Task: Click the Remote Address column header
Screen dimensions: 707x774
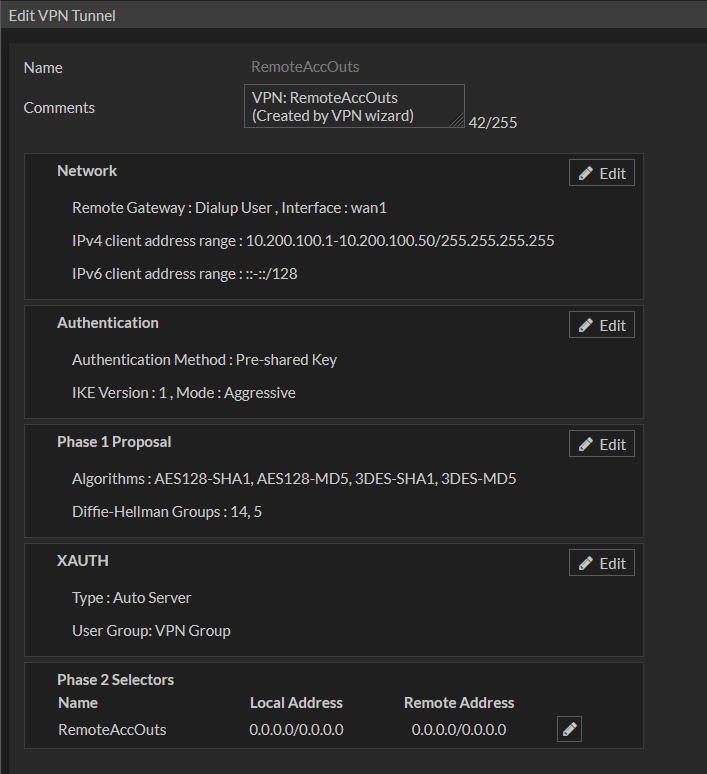Action: pyautogui.click(x=459, y=703)
